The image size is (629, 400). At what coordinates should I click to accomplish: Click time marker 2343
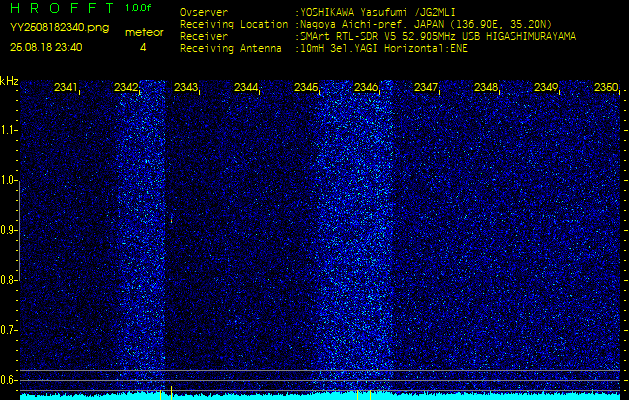tap(186, 87)
